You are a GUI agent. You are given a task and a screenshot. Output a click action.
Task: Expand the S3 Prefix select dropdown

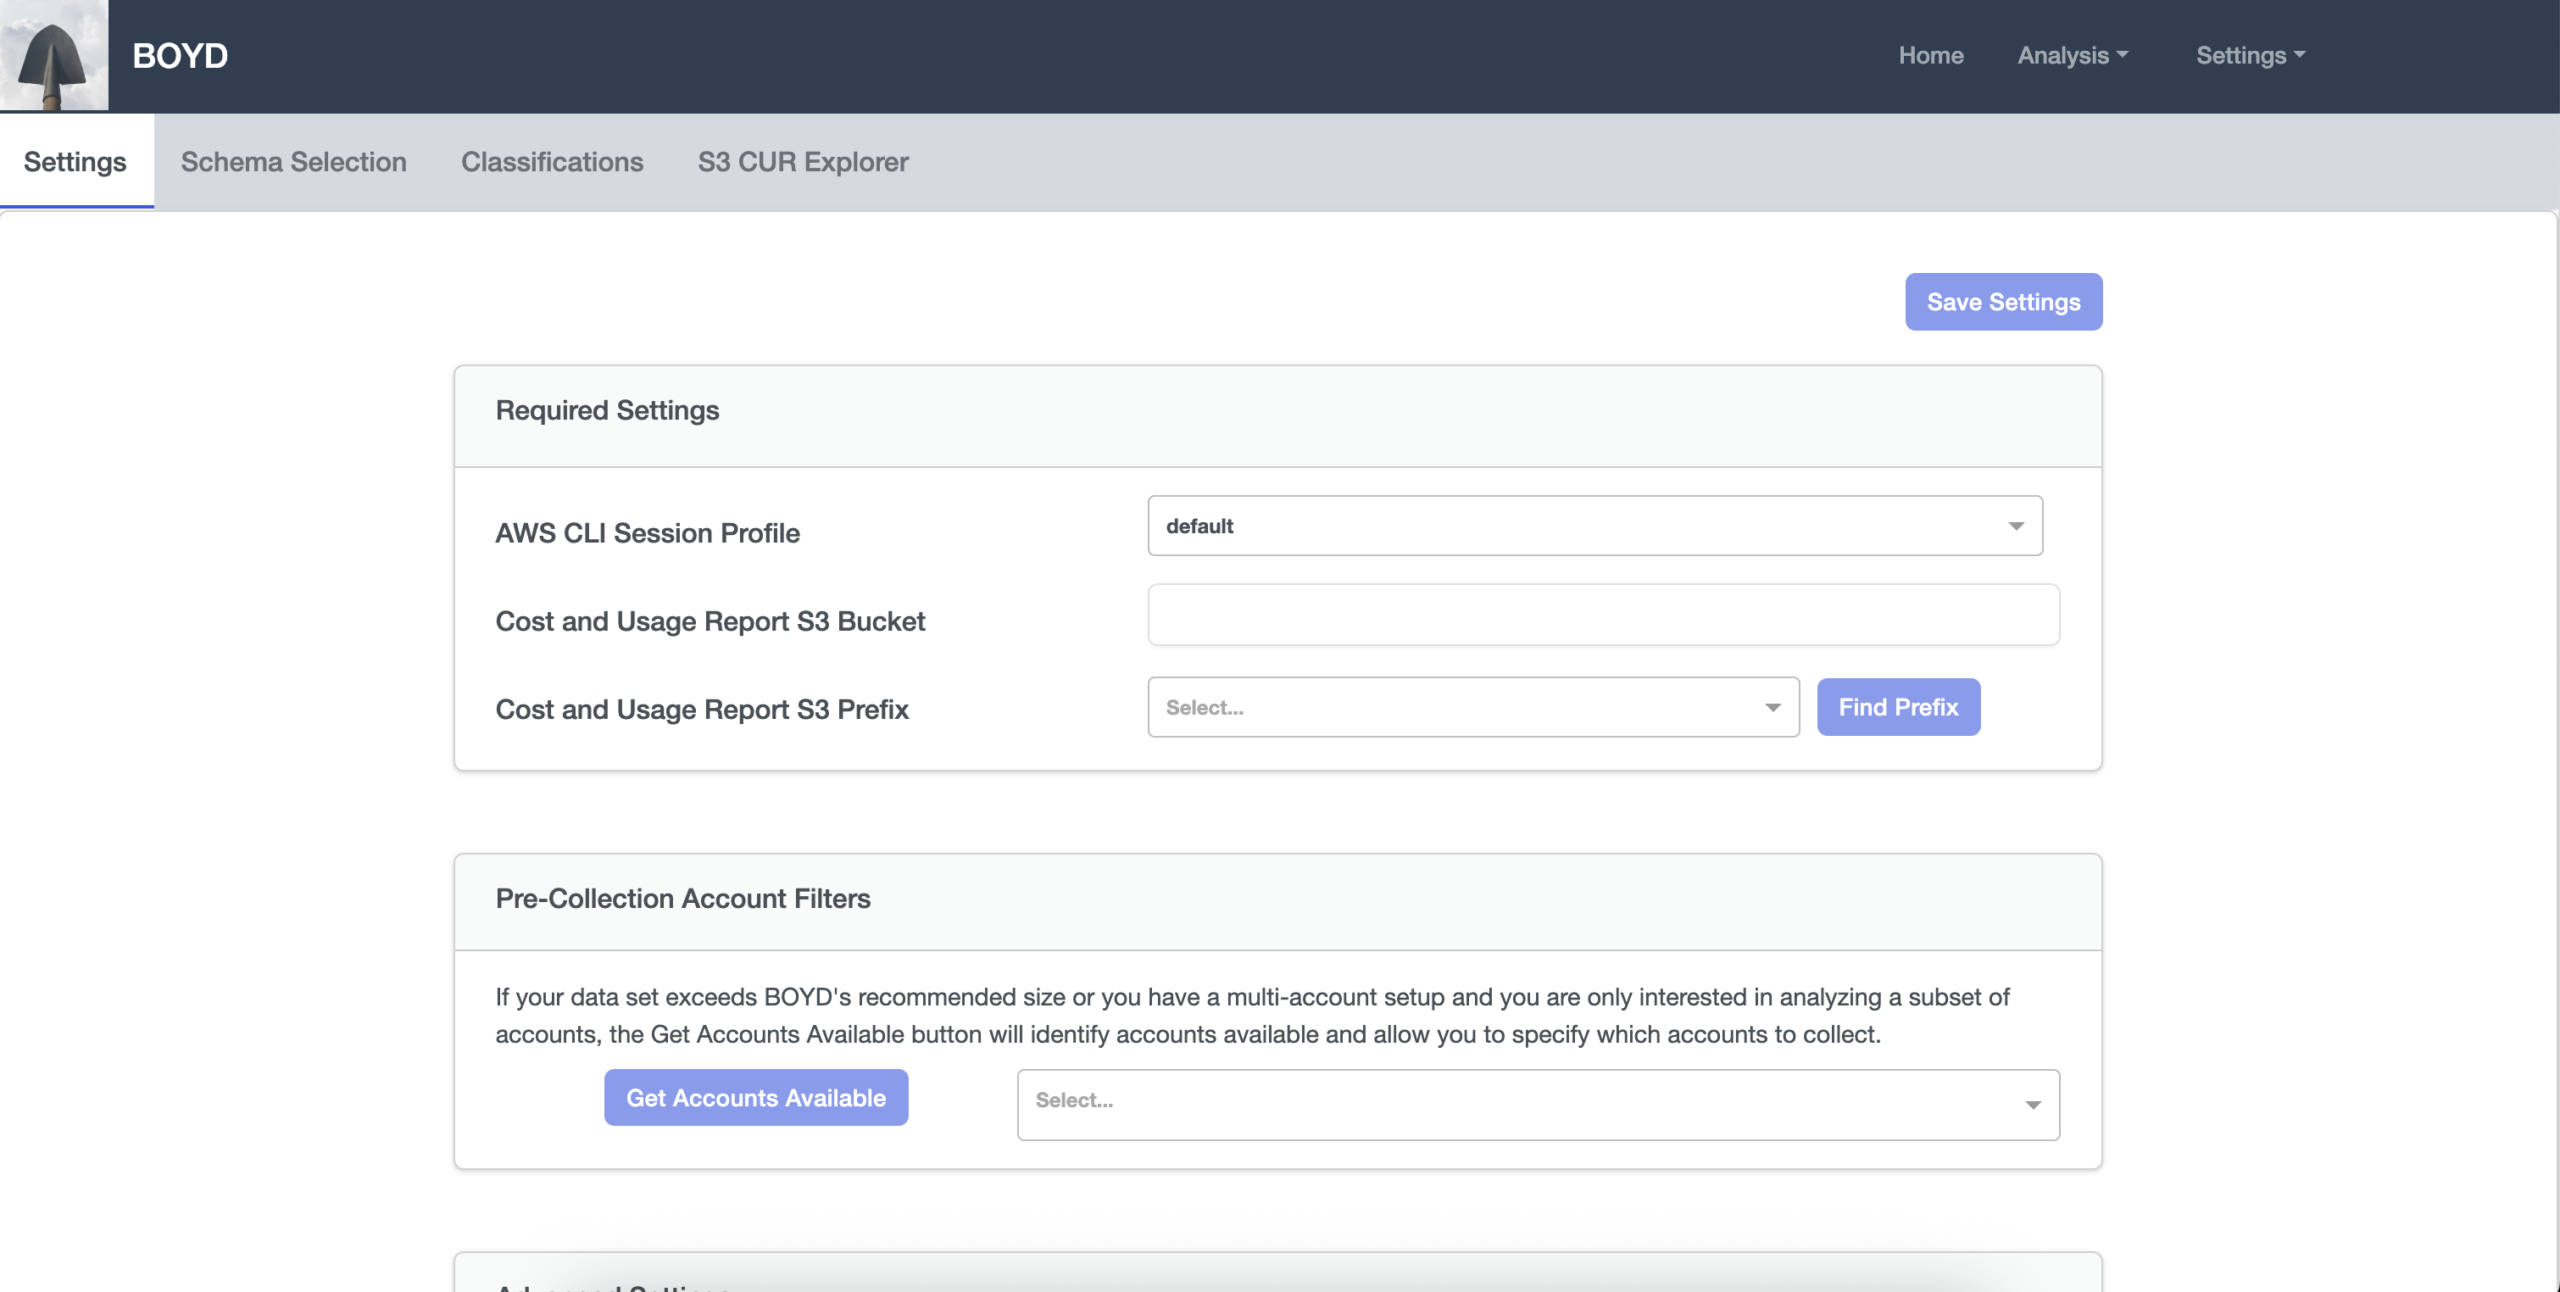pyautogui.click(x=1450, y=708)
